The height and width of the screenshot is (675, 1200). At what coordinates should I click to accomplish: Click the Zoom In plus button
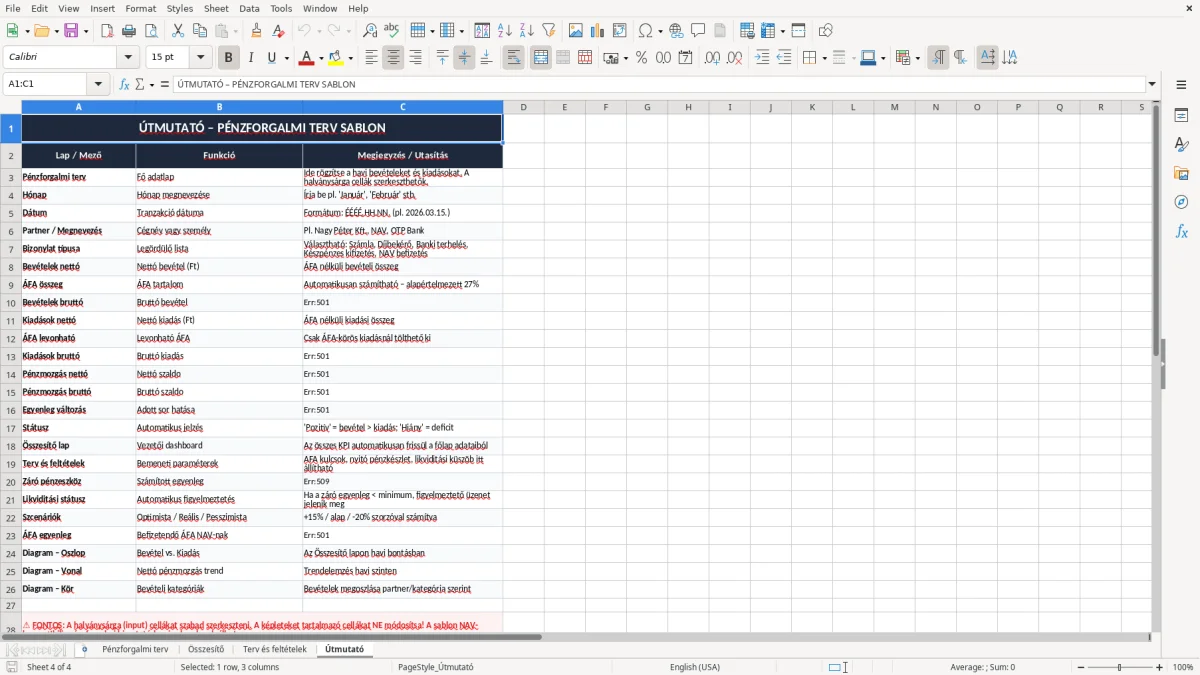(x=1160, y=667)
